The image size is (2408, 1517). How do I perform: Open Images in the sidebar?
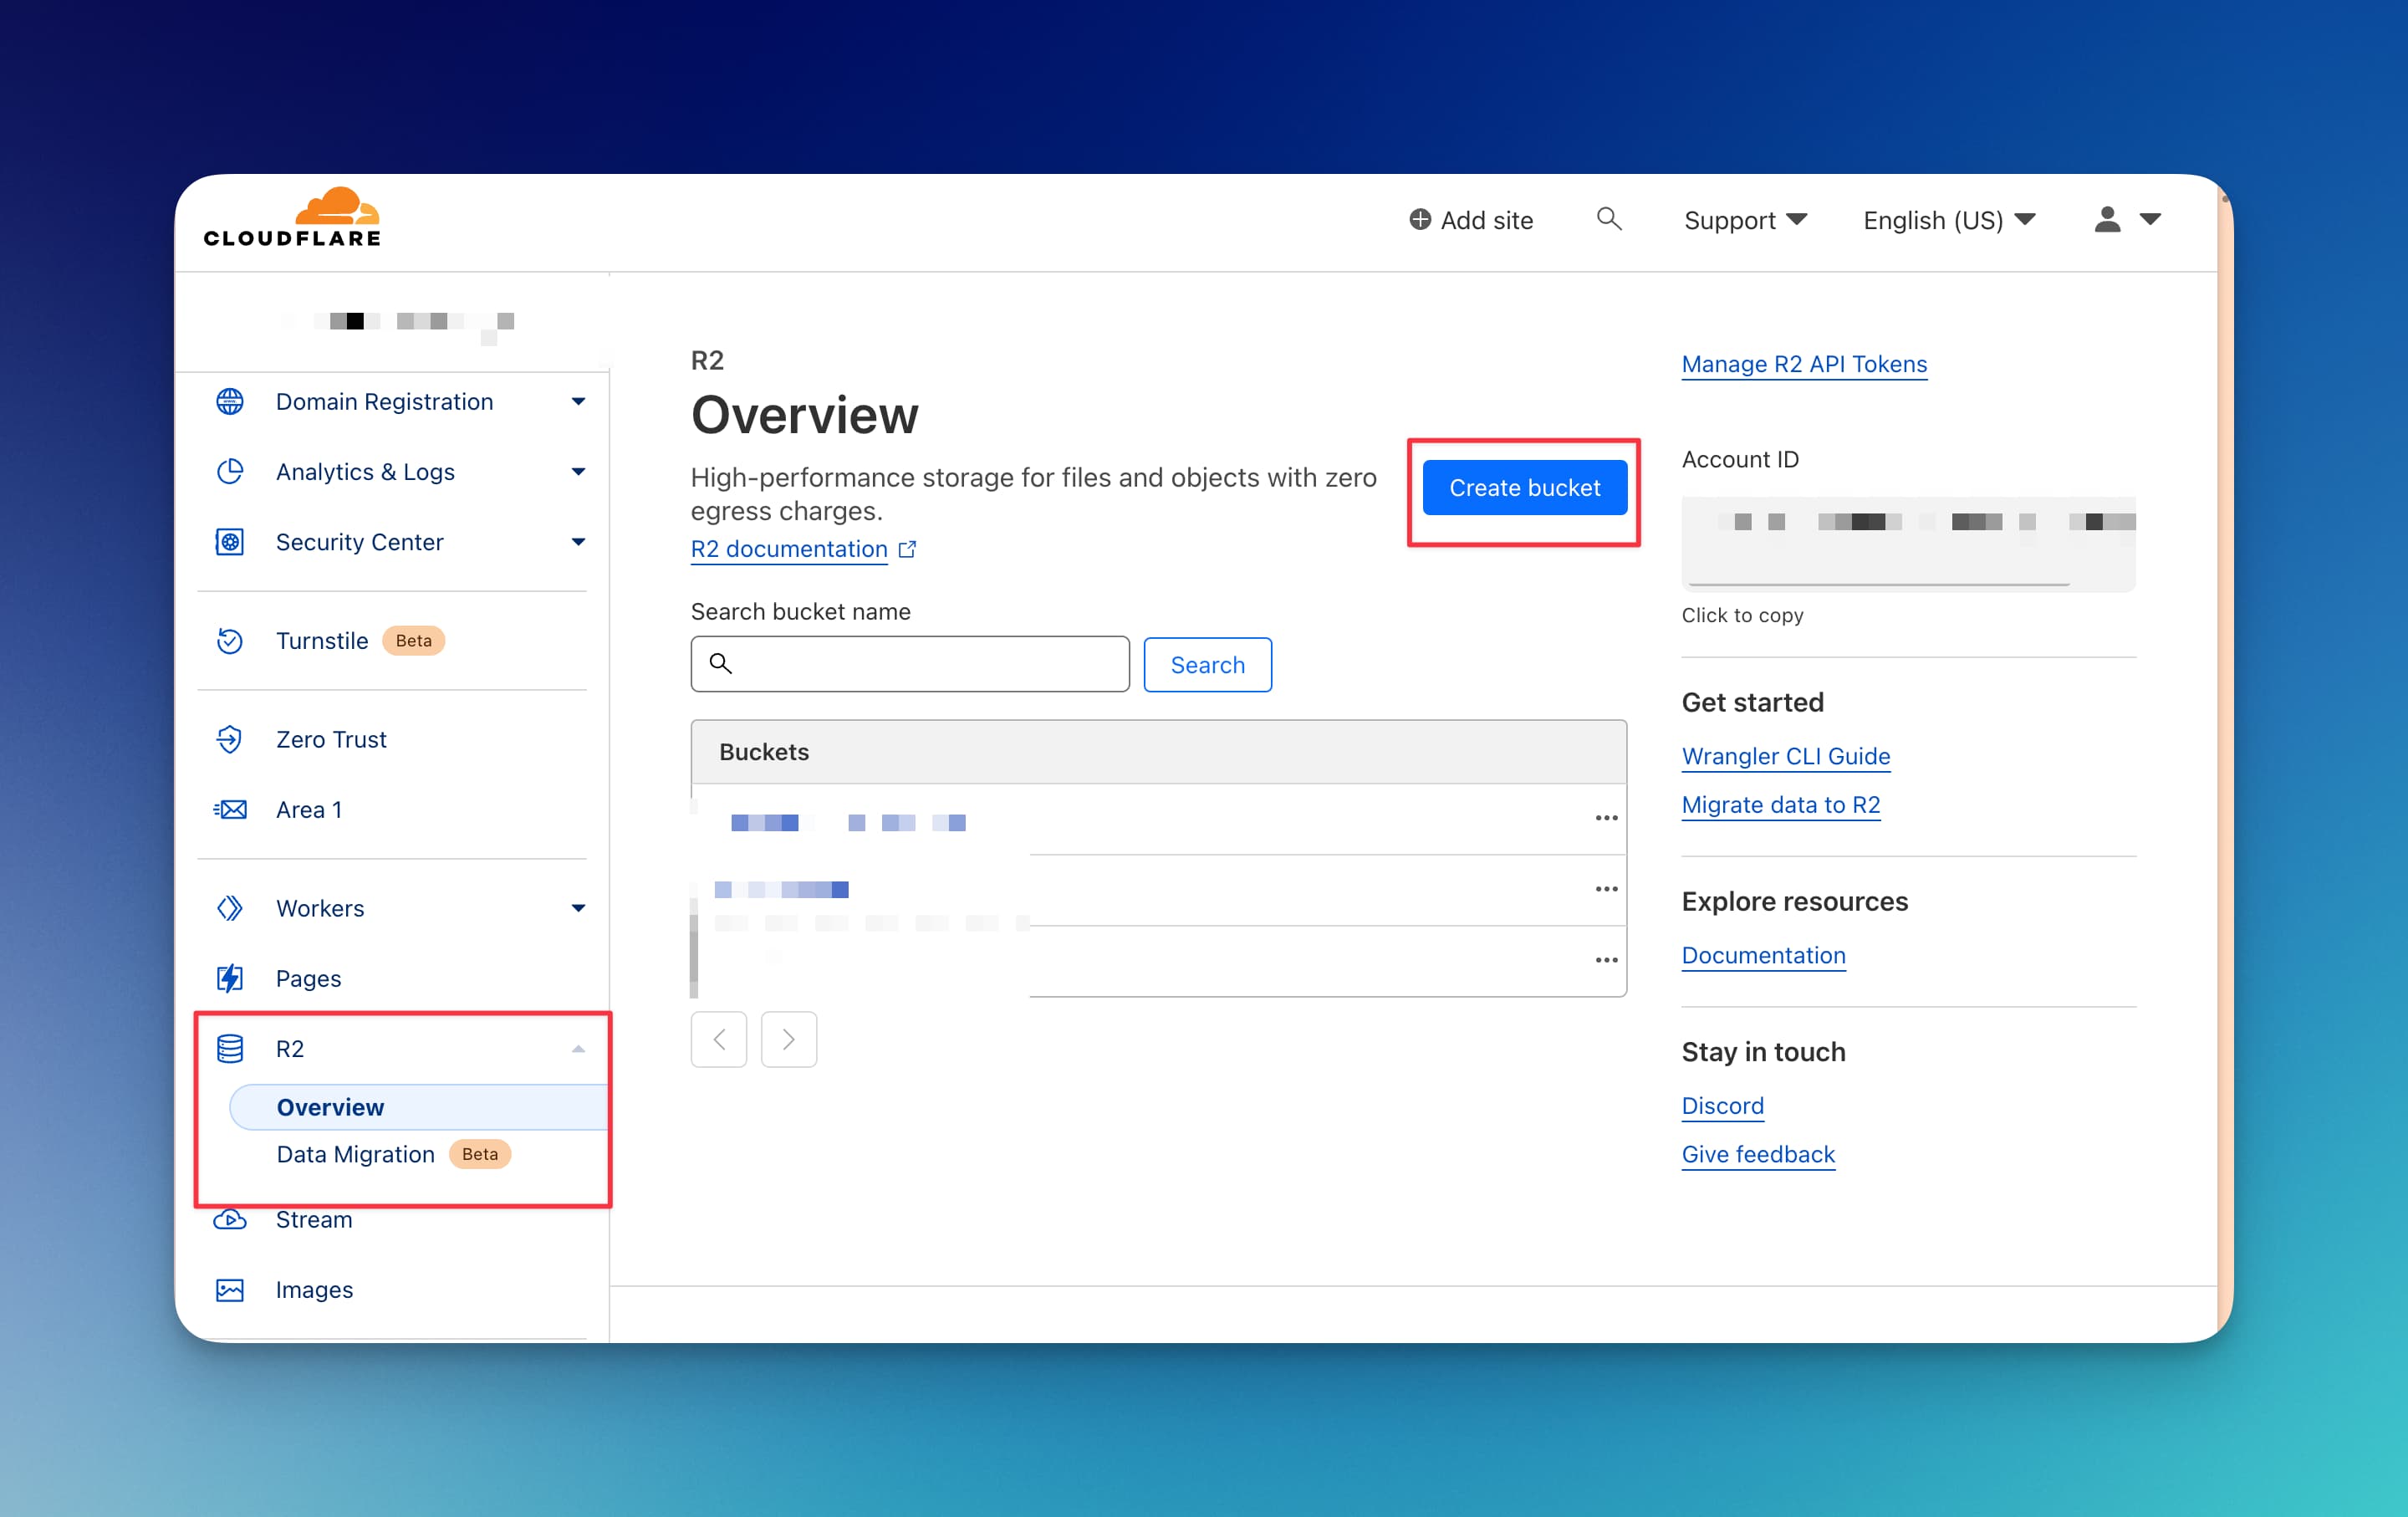coord(314,1289)
